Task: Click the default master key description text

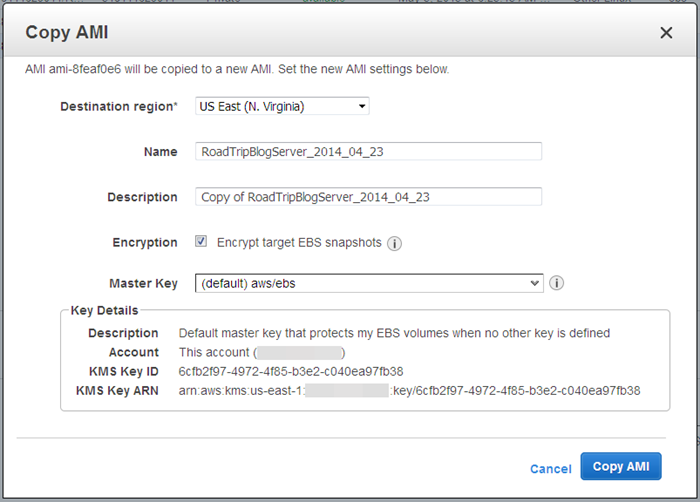Action: point(394,333)
